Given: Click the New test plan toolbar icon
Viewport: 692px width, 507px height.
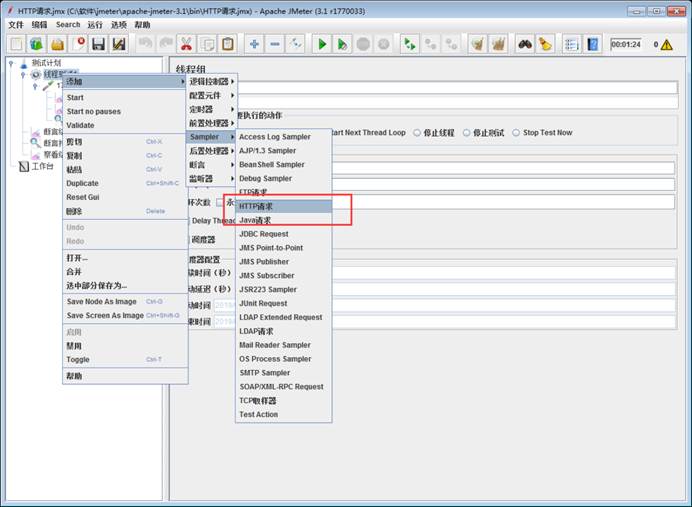Looking at the screenshot, I should click(16, 44).
